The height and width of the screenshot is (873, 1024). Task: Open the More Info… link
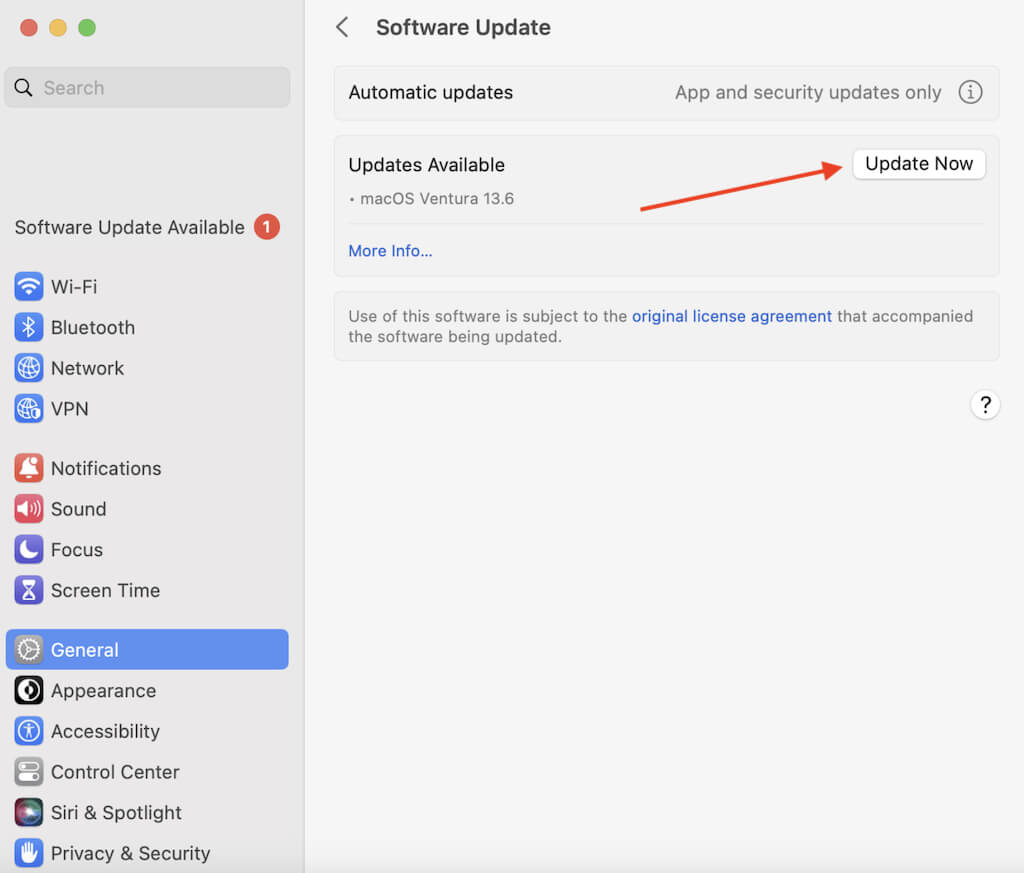[x=391, y=251]
